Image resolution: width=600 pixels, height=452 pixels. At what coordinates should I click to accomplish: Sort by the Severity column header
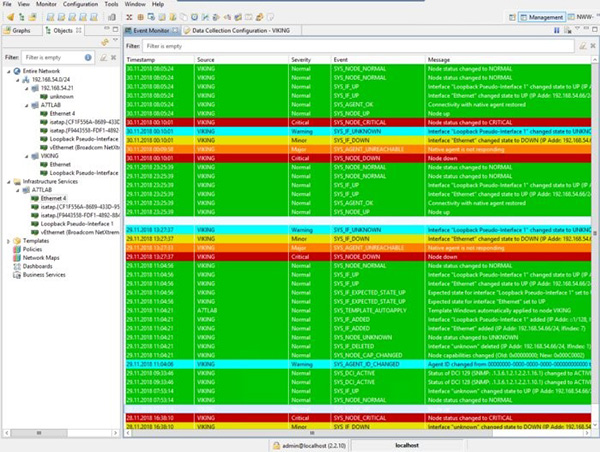tap(309, 60)
